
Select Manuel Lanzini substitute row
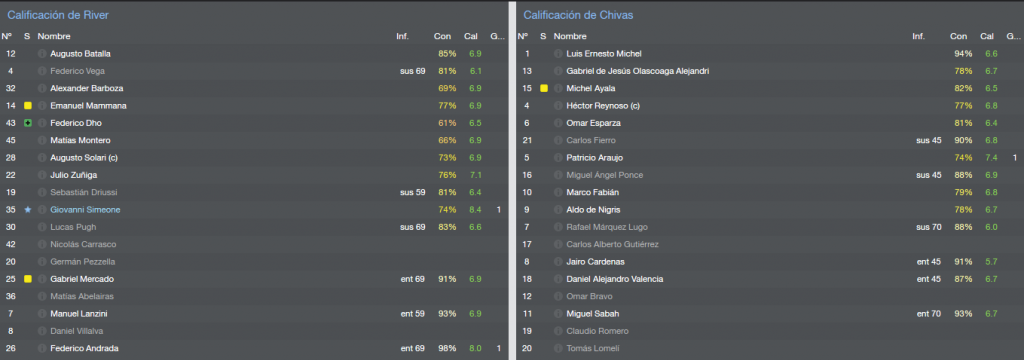click(254, 314)
